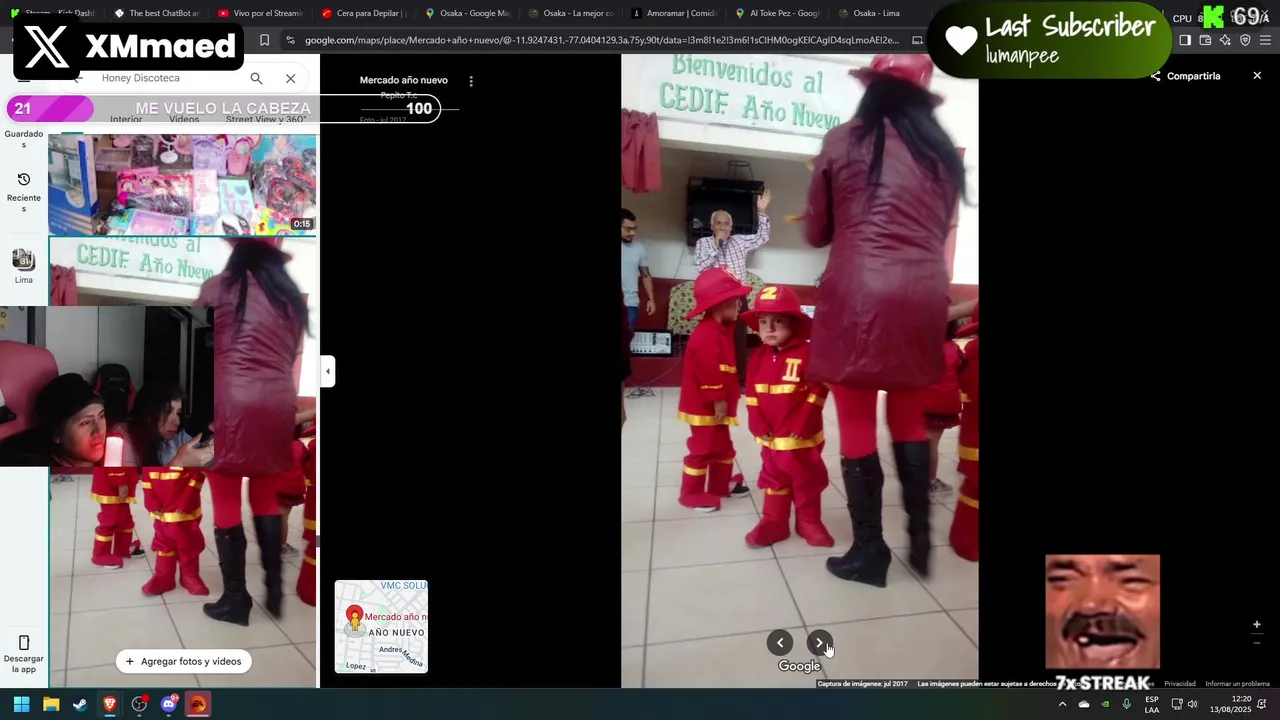The width and height of the screenshot is (1280, 720).
Task: Open the volume tray icon
Action: pyautogui.click(x=1192, y=704)
